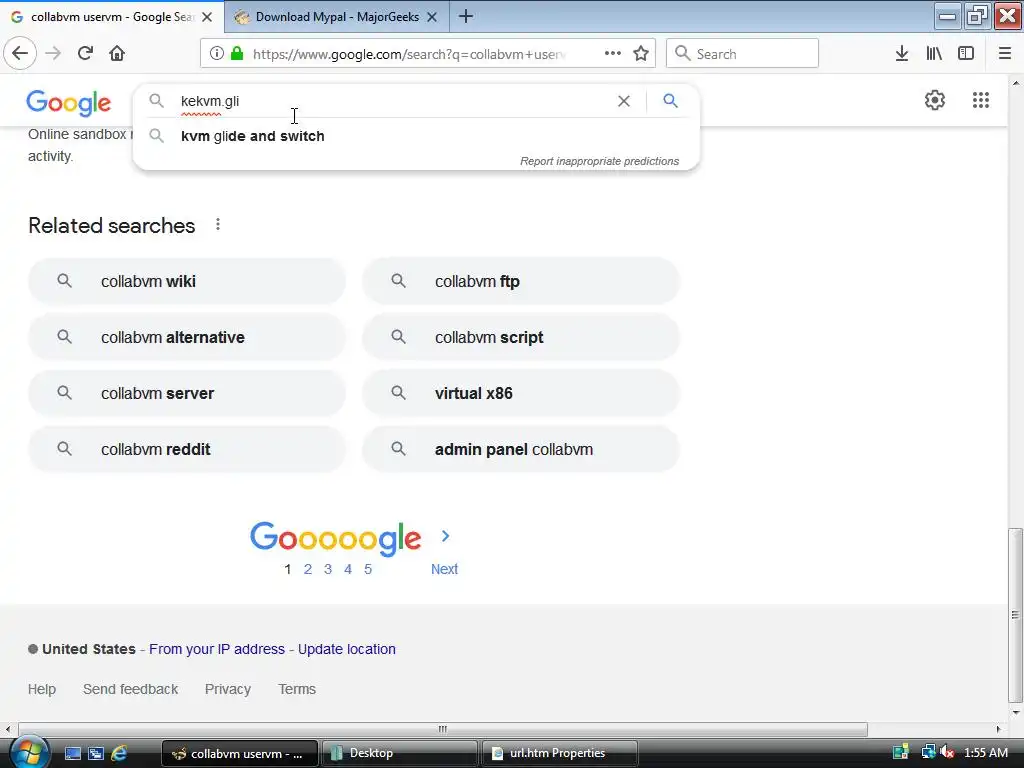Click the Google logo

pos(69,103)
